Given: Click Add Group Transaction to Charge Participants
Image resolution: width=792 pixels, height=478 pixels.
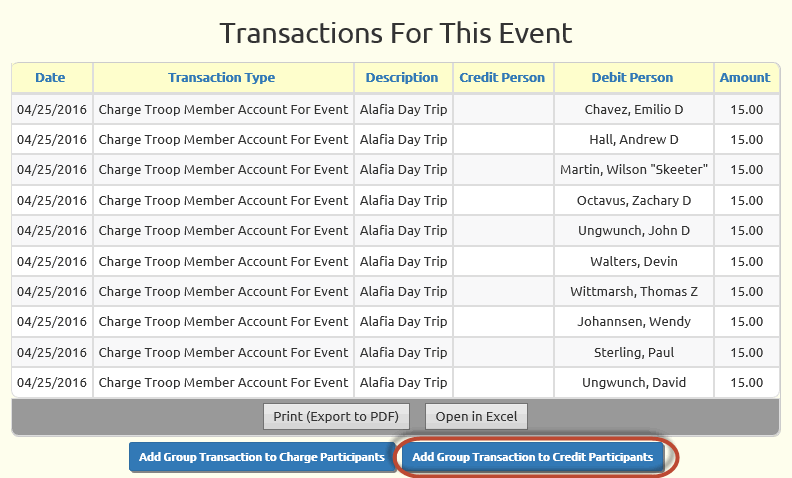Looking at the screenshot, I should click(x=262, y=457).
